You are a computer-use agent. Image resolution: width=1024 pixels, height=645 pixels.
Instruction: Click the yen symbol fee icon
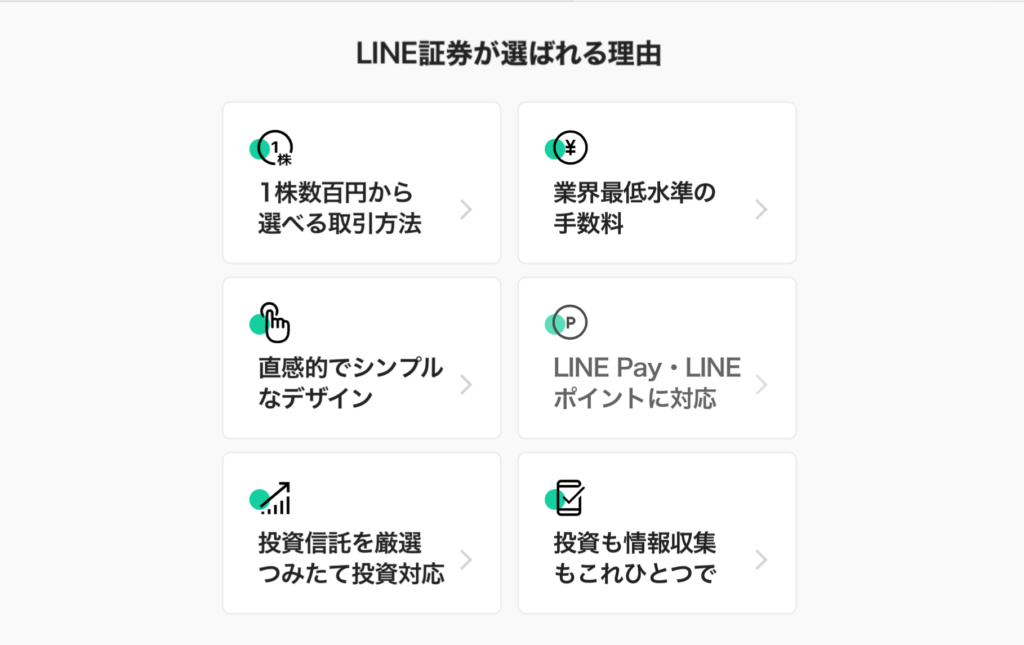coord(566,148)
